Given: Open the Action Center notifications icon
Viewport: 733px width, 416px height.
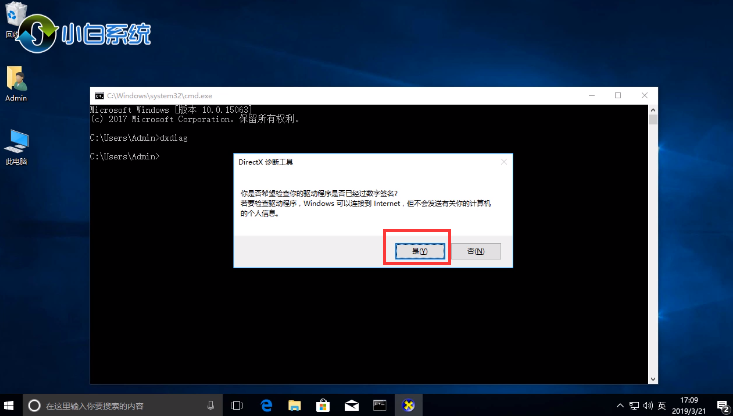Looking at the screenshot, I should click(722, 405).
